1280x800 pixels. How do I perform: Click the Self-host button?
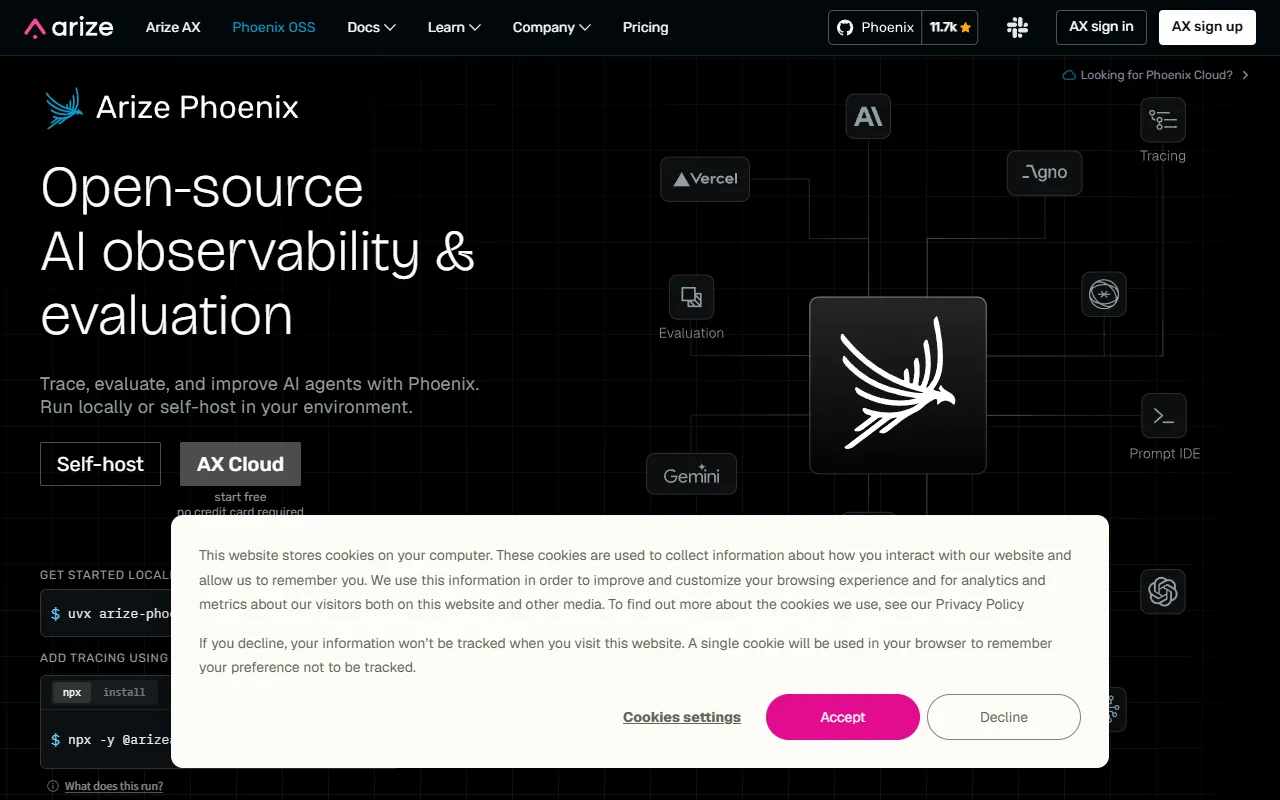[x=100, y=464]
